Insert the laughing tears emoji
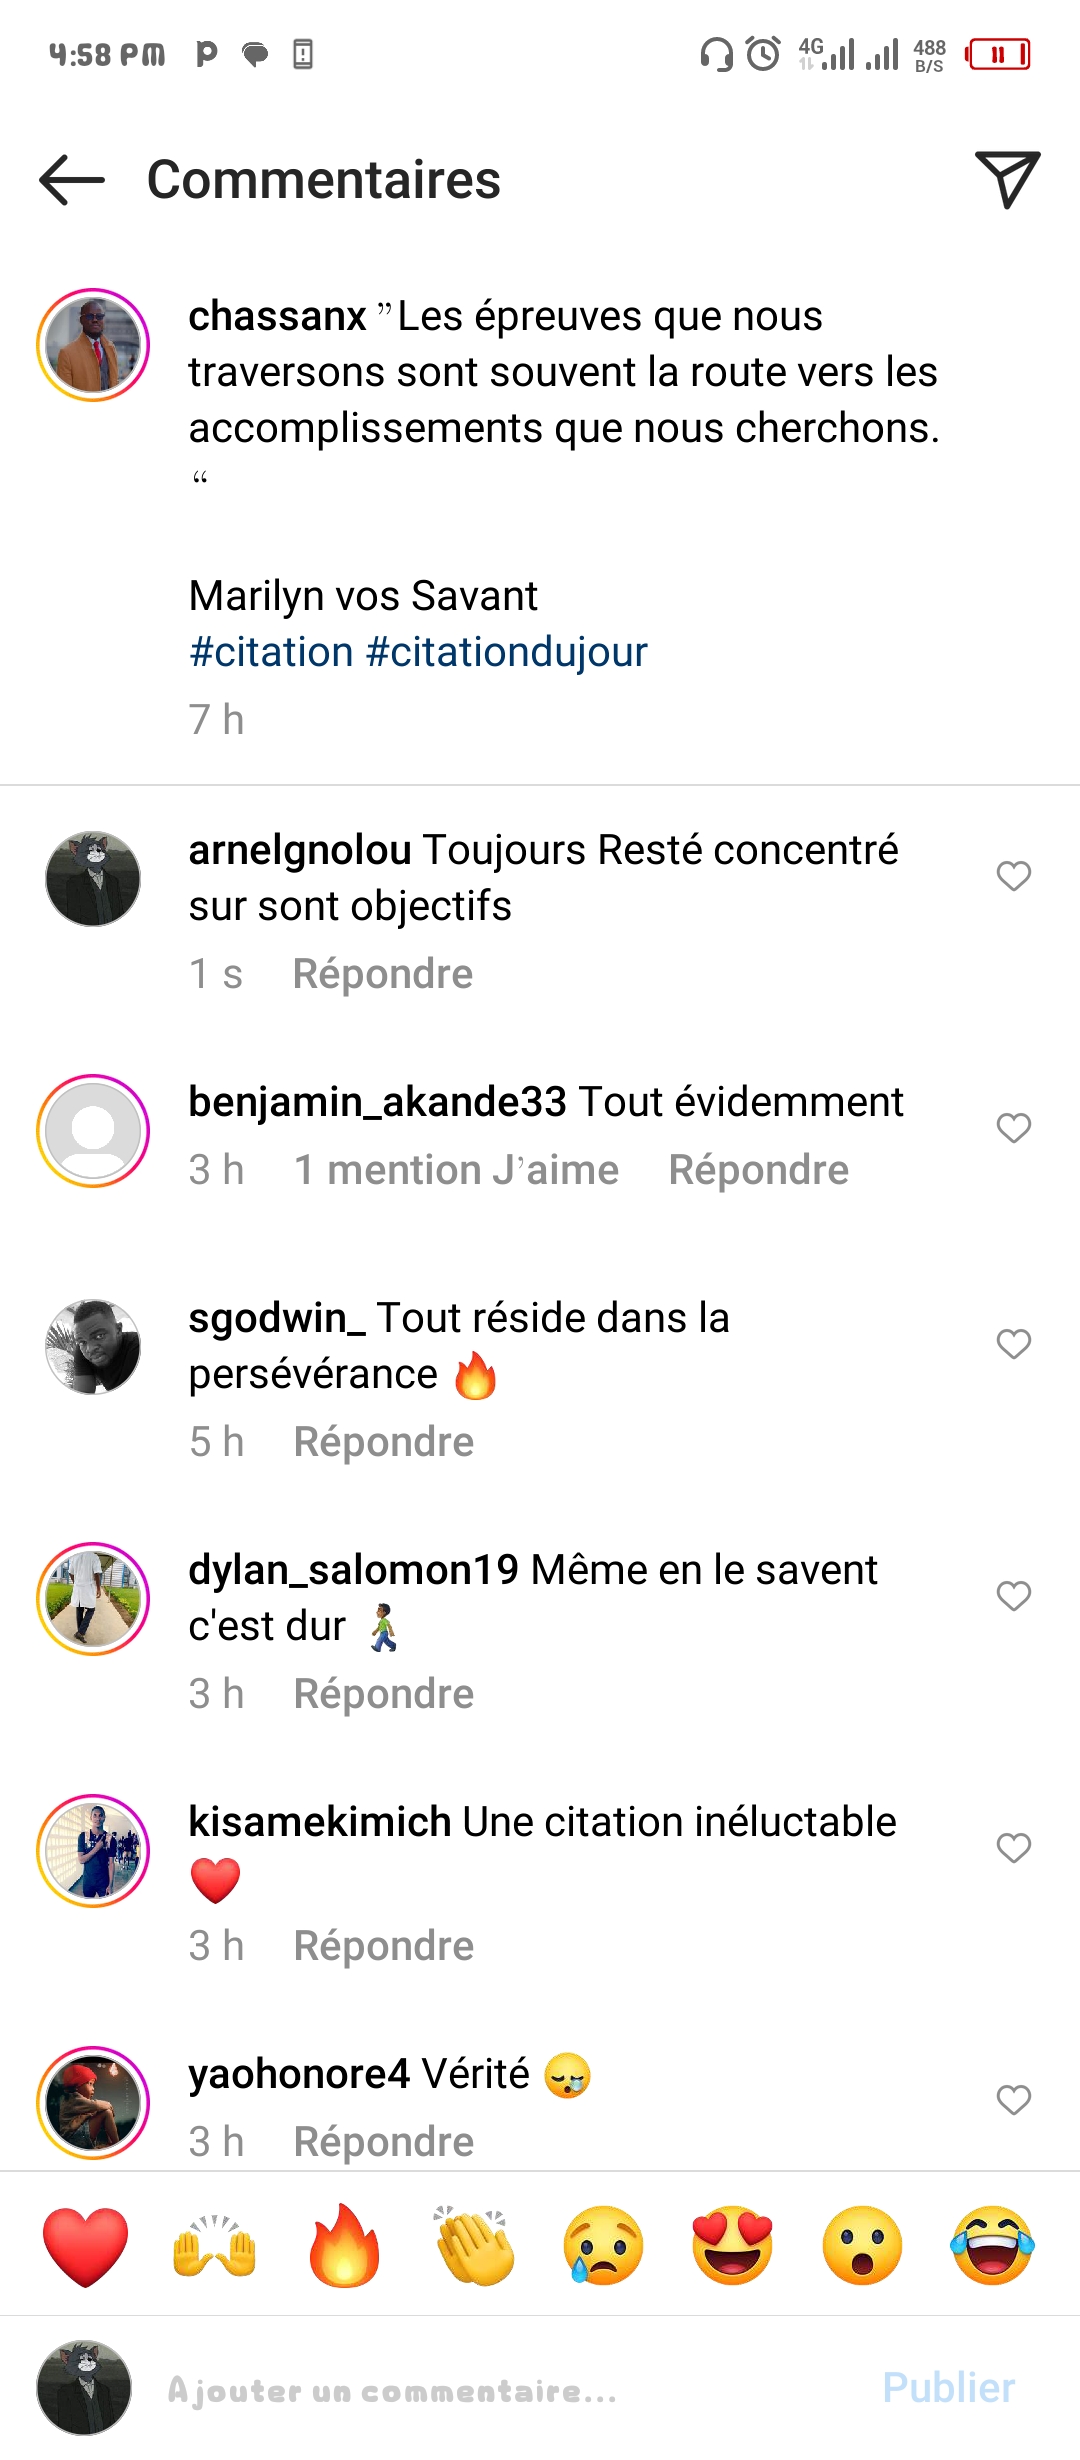The width and height of the screenshot is (1080, 2460). click(993, 2246)
